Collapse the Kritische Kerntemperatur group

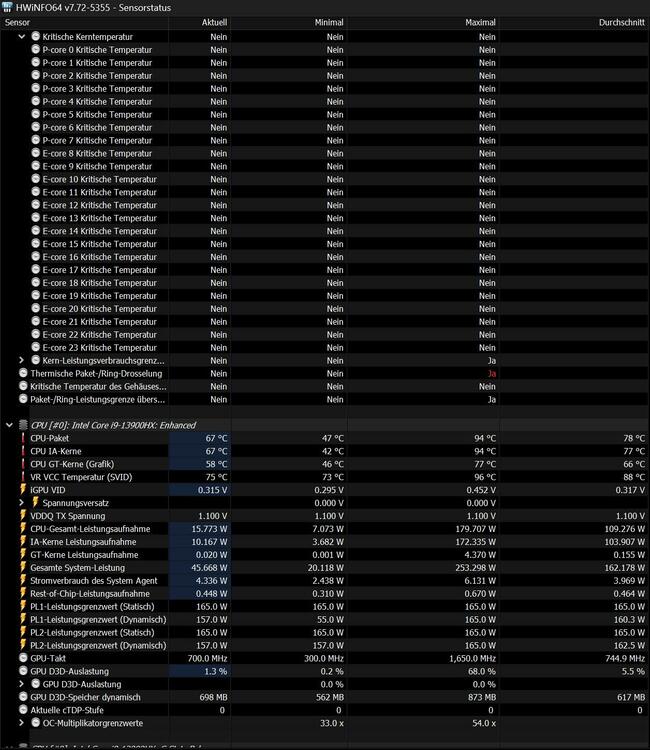click(x=22, y=36)
